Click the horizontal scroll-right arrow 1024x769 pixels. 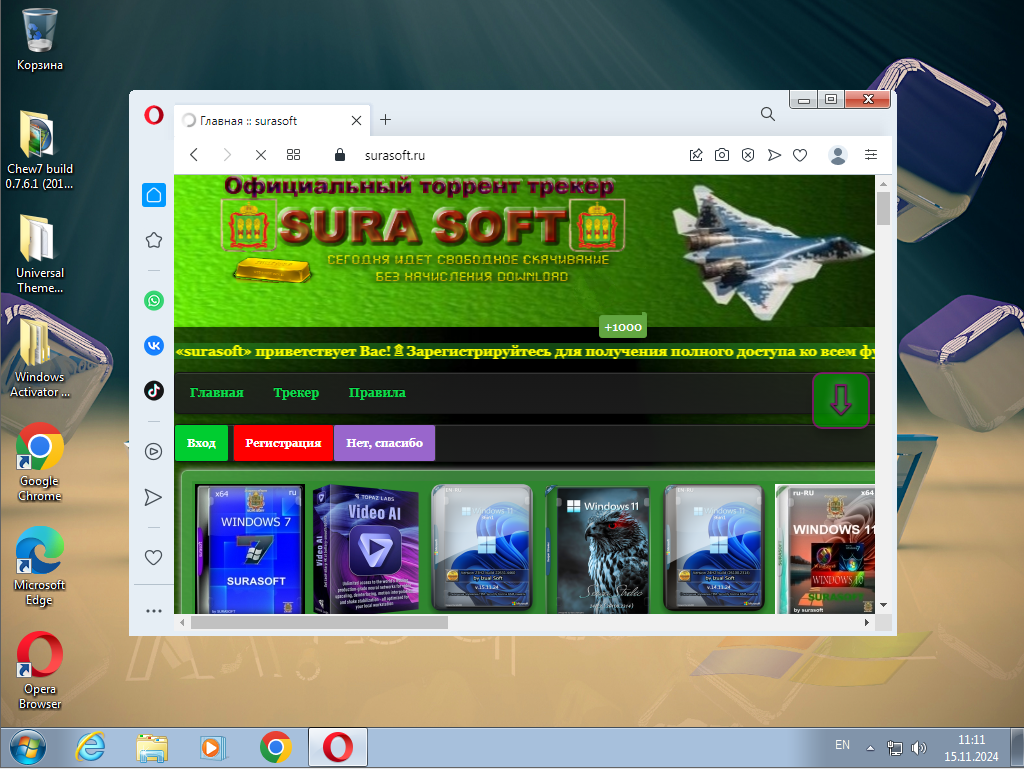coord(867,623)
